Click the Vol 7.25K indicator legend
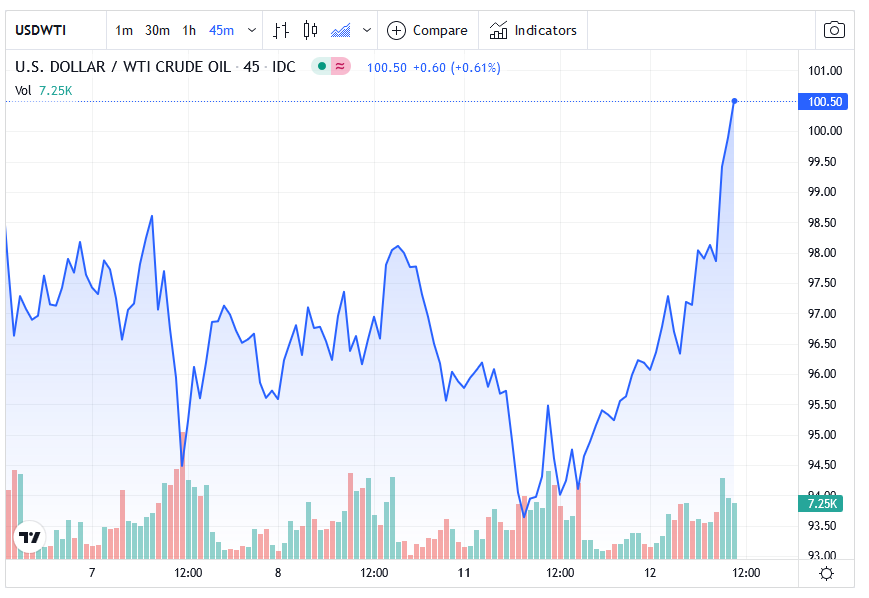The height and width of the screenshot is (598, 869). [x=44, y=91]
